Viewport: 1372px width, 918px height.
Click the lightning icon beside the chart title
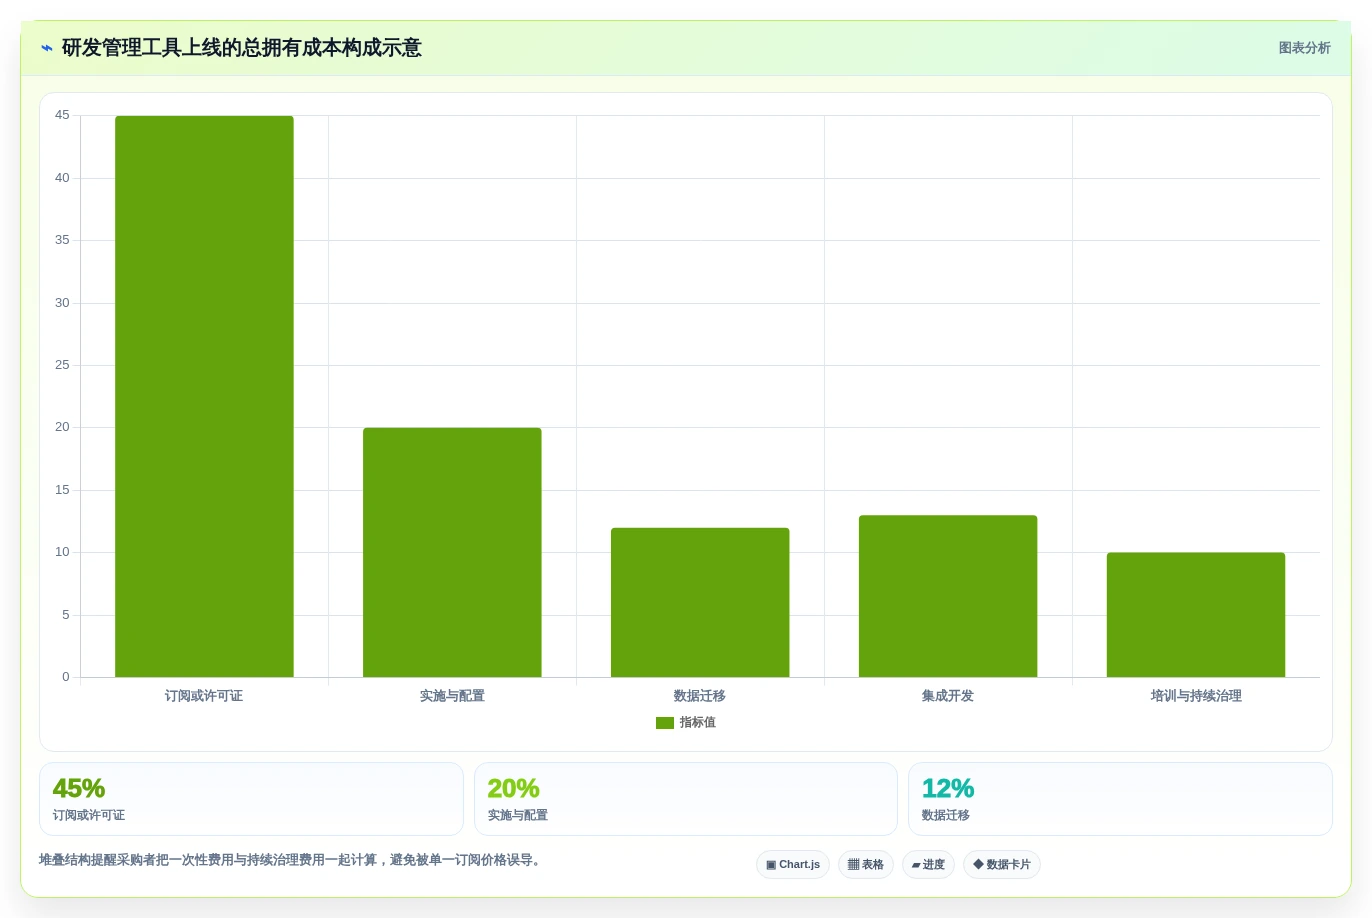click(47, 48)
